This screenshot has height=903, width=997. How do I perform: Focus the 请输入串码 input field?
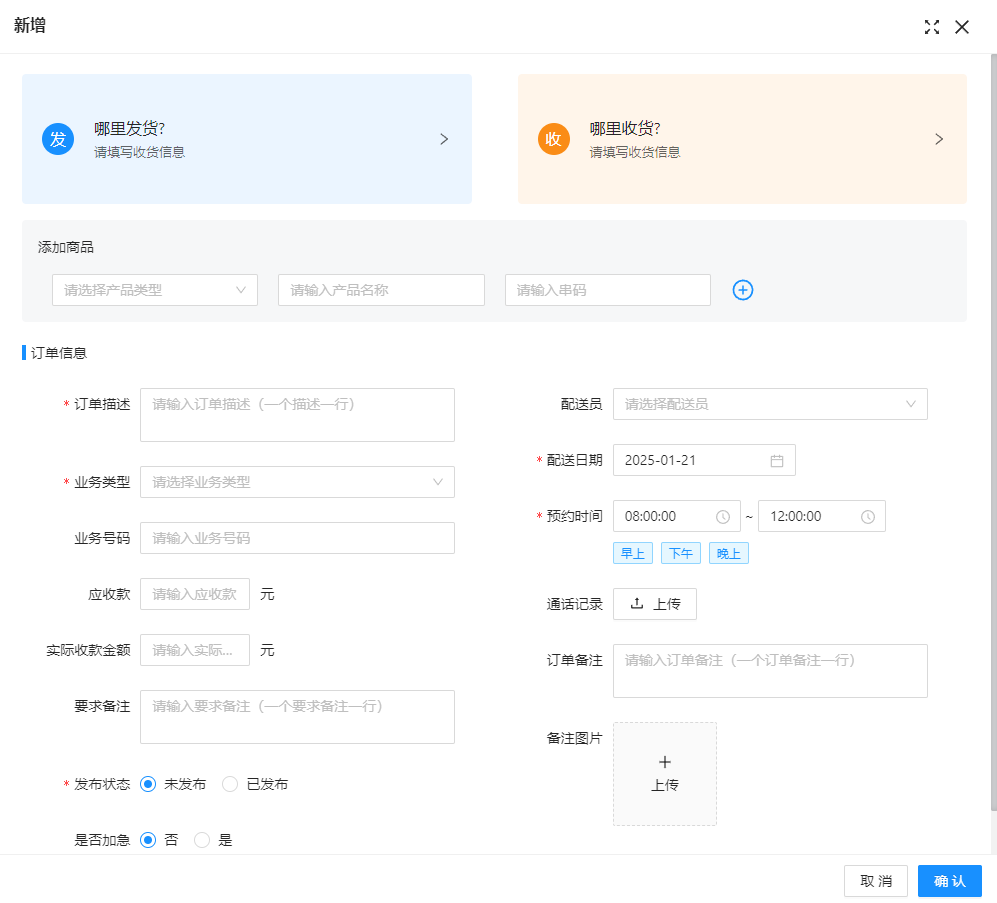click(608, 290)
